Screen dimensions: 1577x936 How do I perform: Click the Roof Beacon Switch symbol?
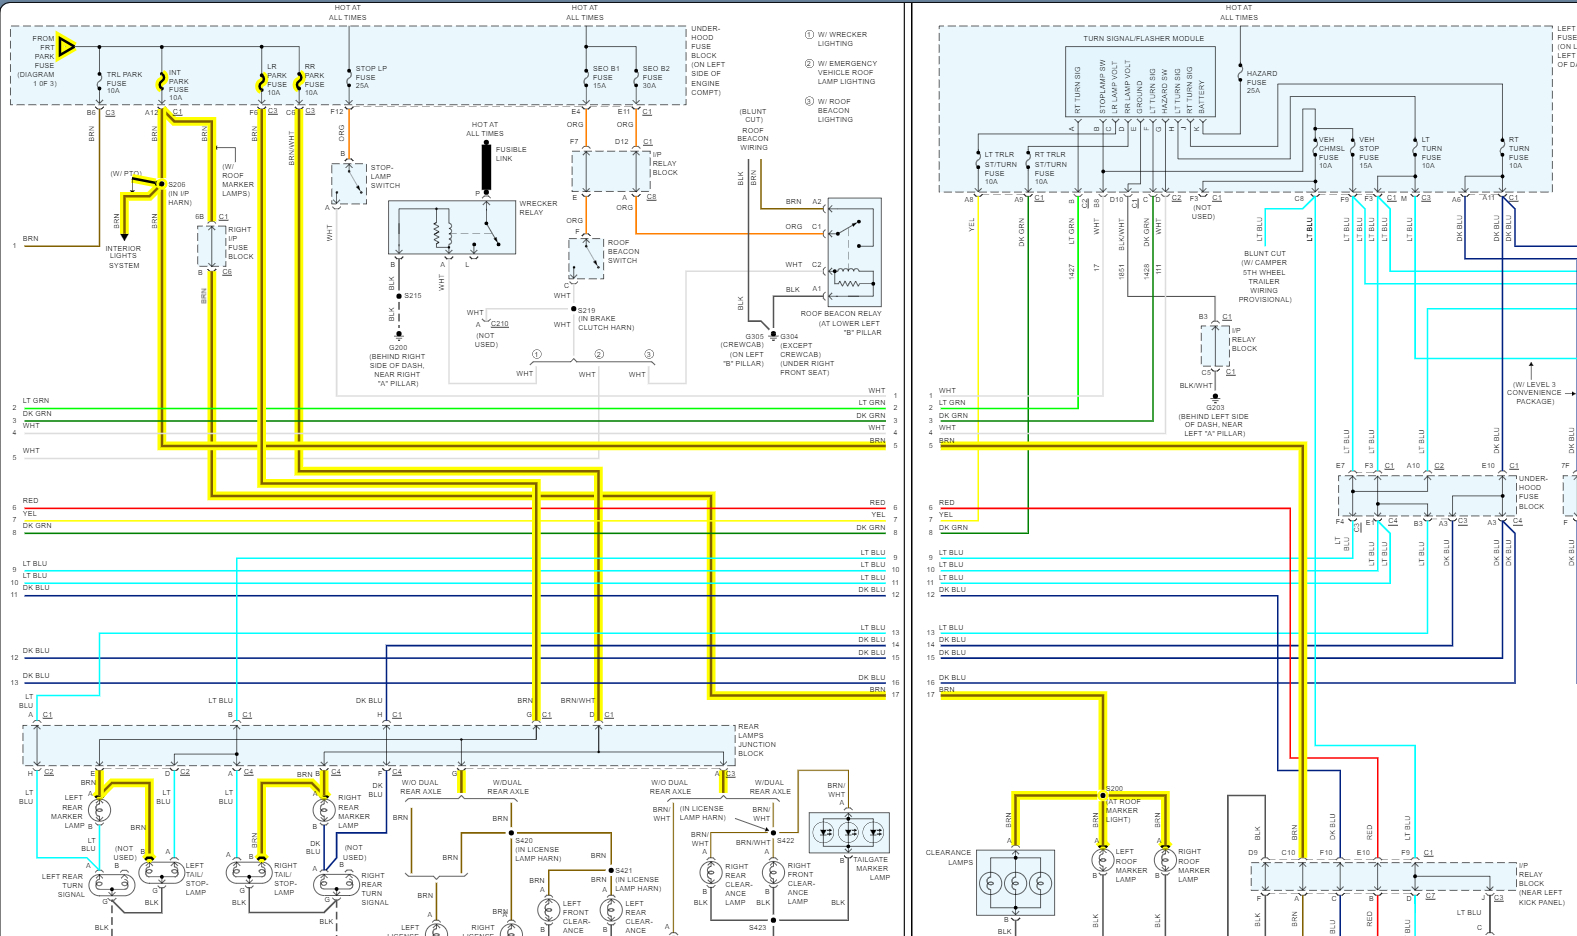click(586, 259)
